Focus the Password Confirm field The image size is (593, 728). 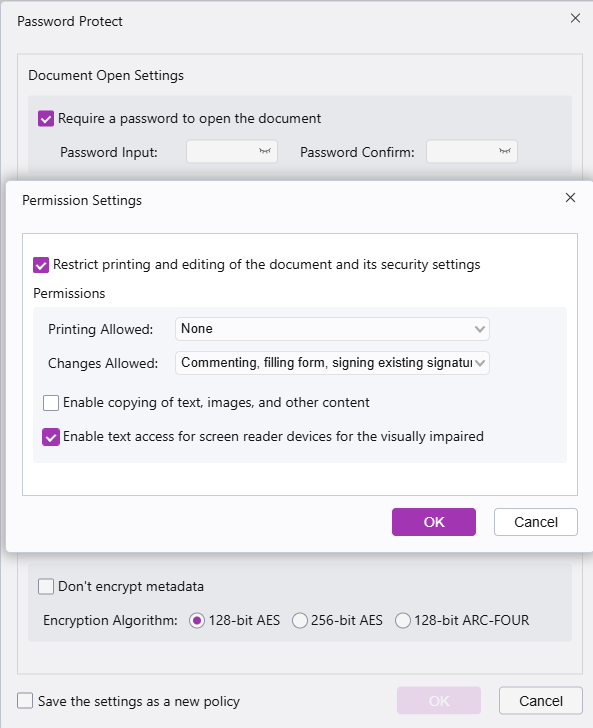point(472,152)
